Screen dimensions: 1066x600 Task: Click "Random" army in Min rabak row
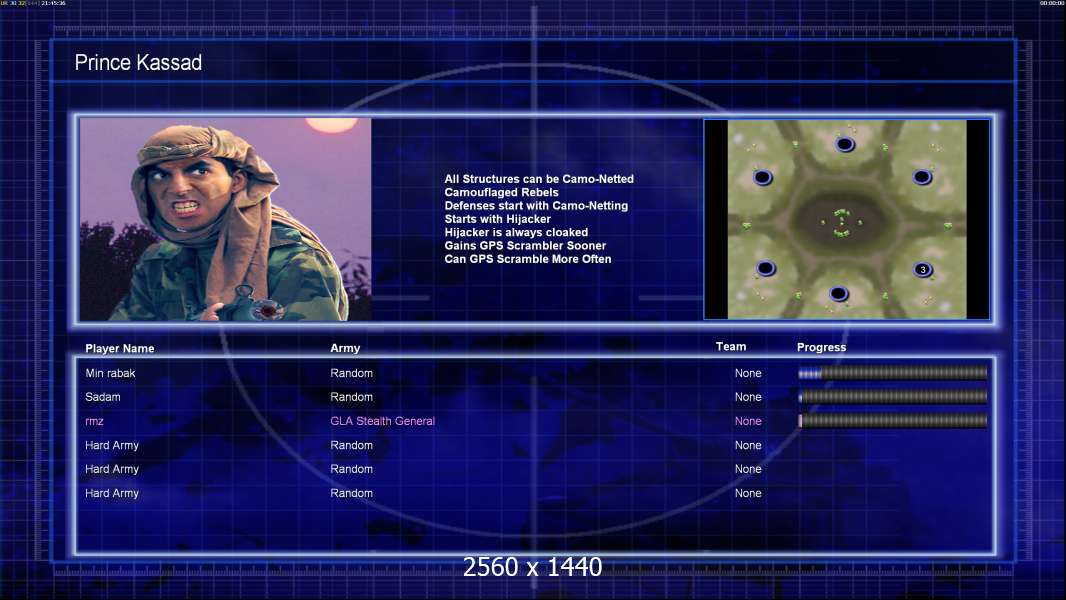pos(351,373)
